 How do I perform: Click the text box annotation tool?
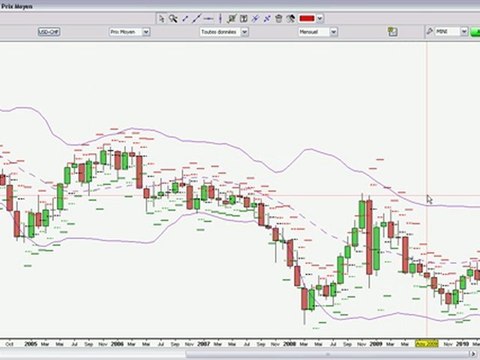(x=244, y=19)
